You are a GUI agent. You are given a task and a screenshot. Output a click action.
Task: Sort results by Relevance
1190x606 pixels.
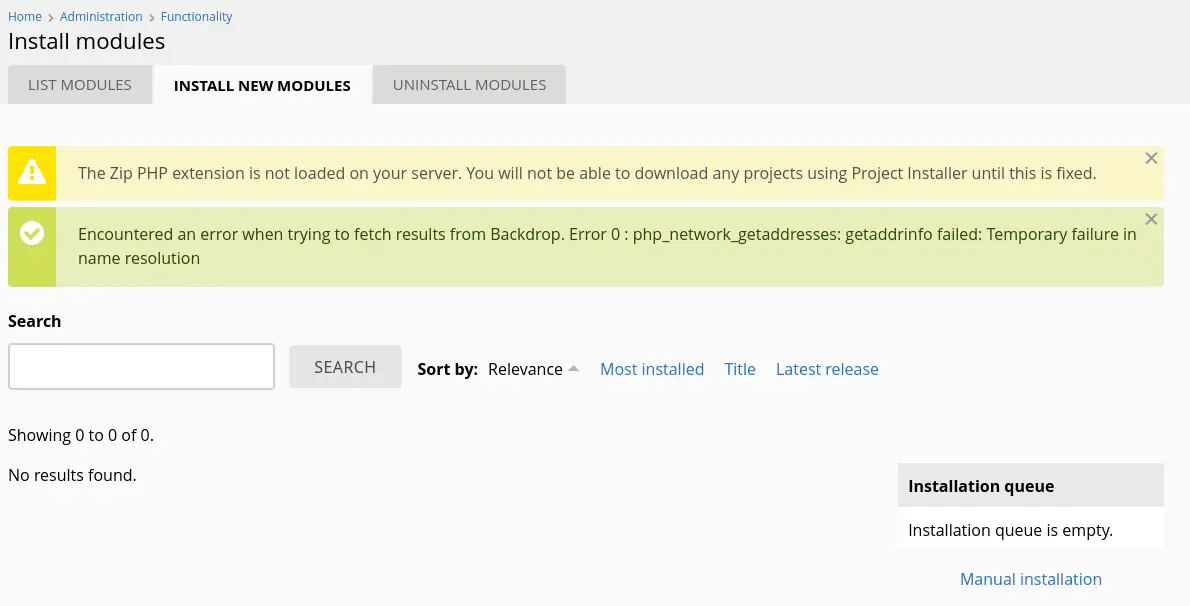[525, 369]
